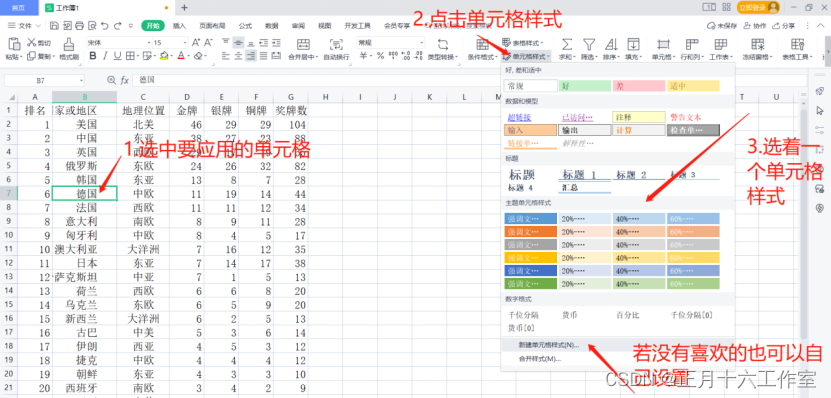The image size is (831, 398).
Task: Click the Share (分享) button
Action: pyautogui.click(x=784, y=25)
